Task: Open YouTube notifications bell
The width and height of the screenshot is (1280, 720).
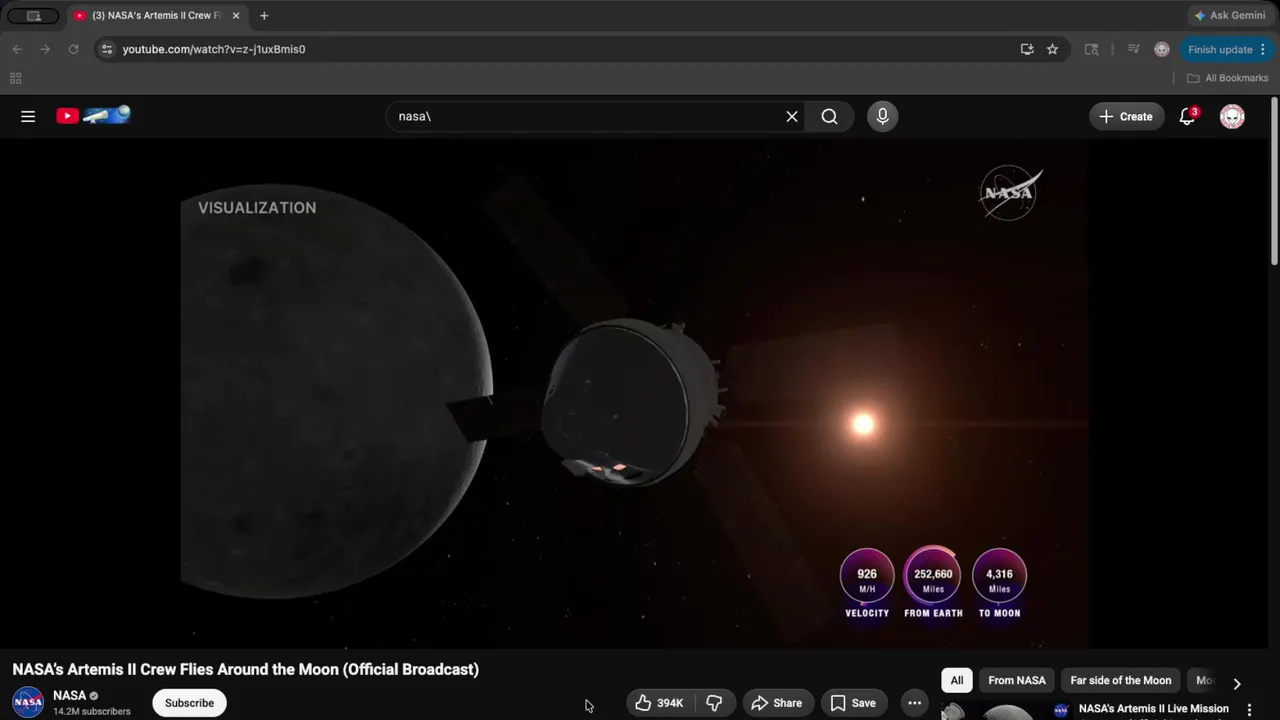Action: (1187, 116)
